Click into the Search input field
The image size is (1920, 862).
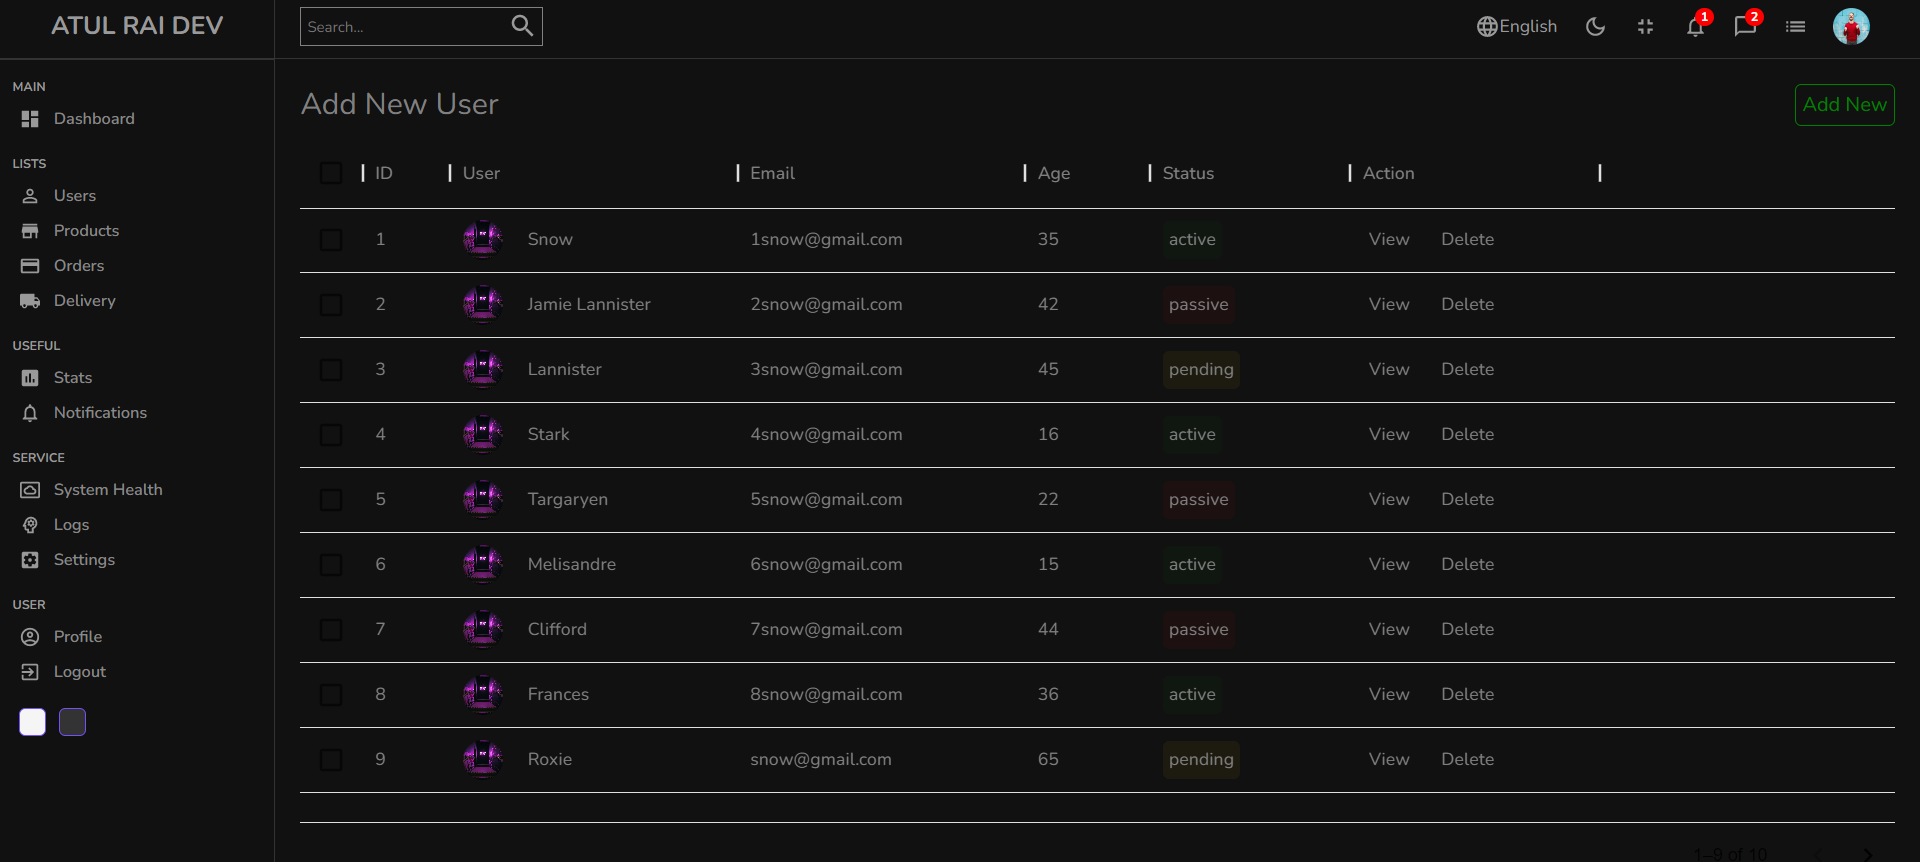tap(405, 27)
